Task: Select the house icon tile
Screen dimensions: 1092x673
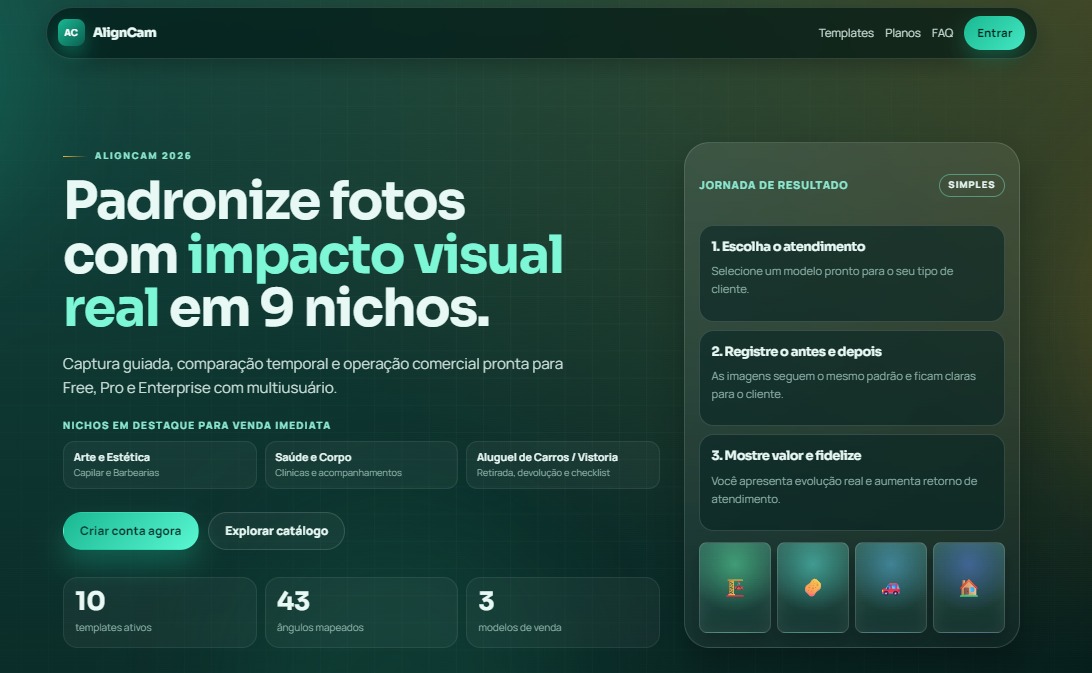Action: click(968, 587)
